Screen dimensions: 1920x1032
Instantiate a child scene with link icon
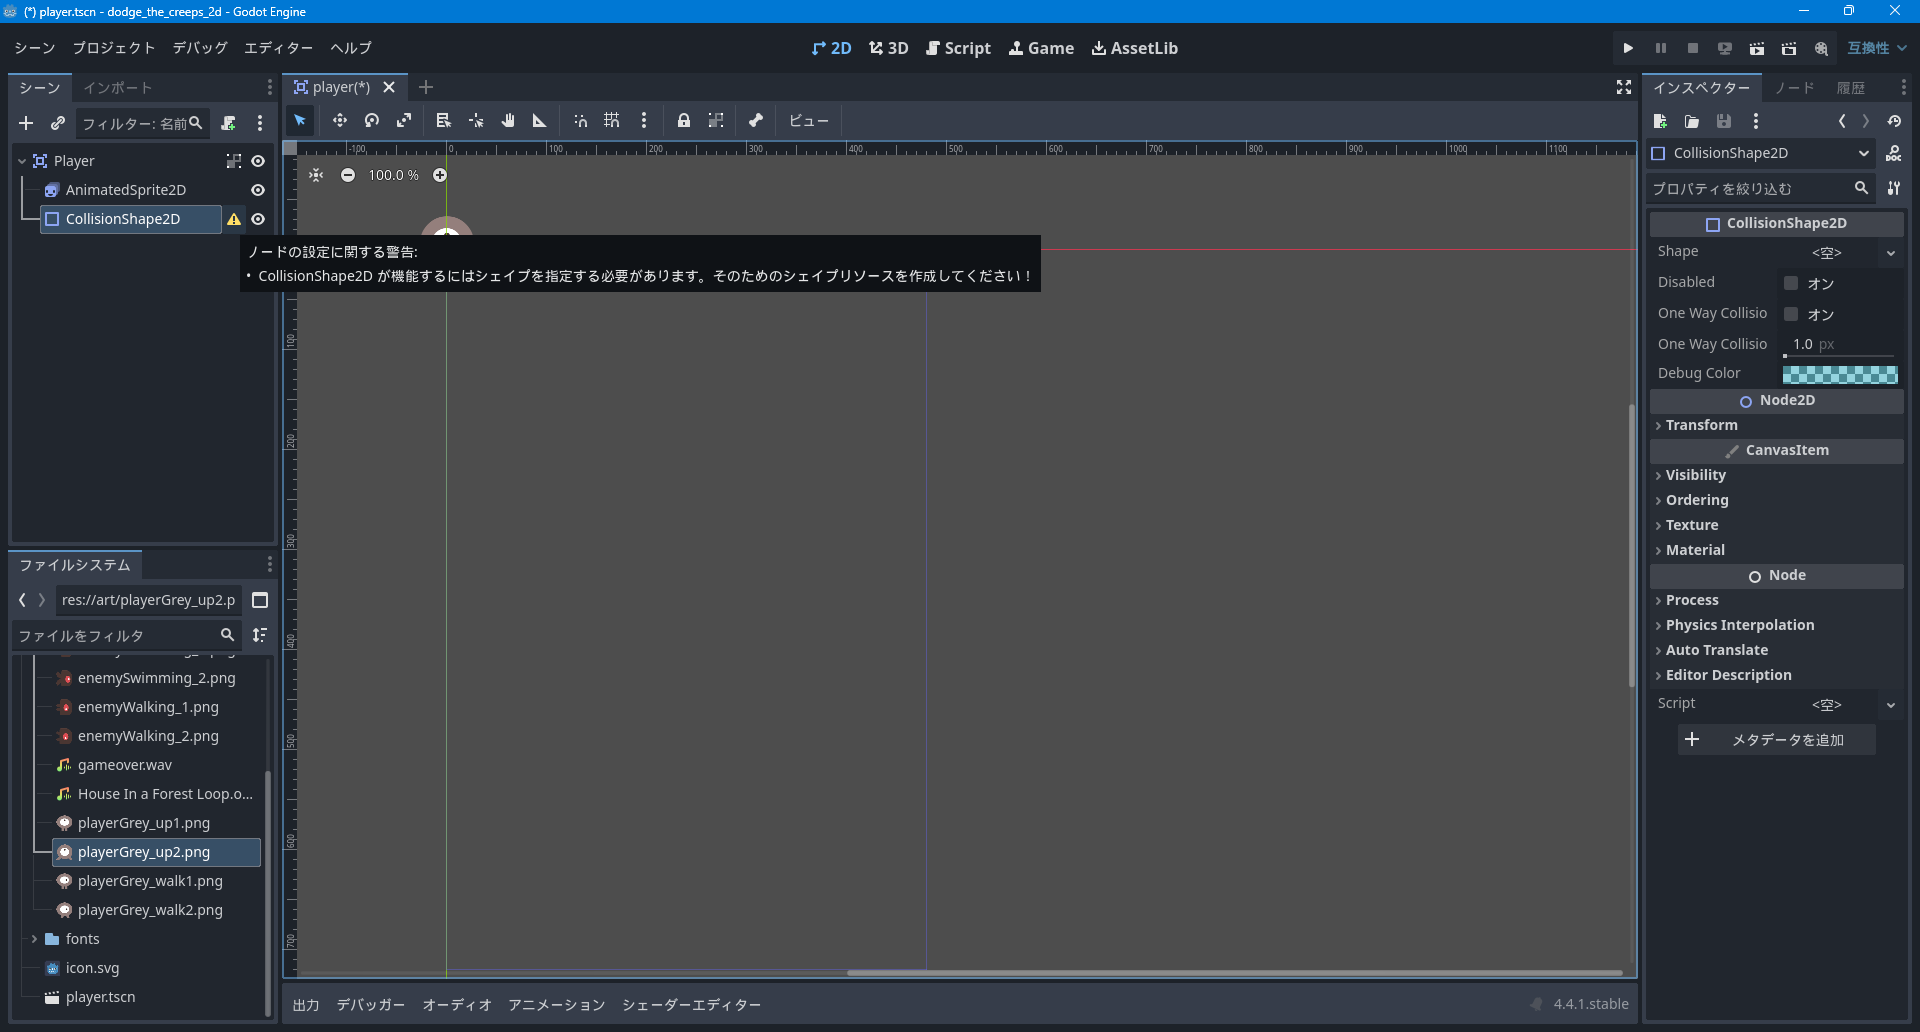58,123
